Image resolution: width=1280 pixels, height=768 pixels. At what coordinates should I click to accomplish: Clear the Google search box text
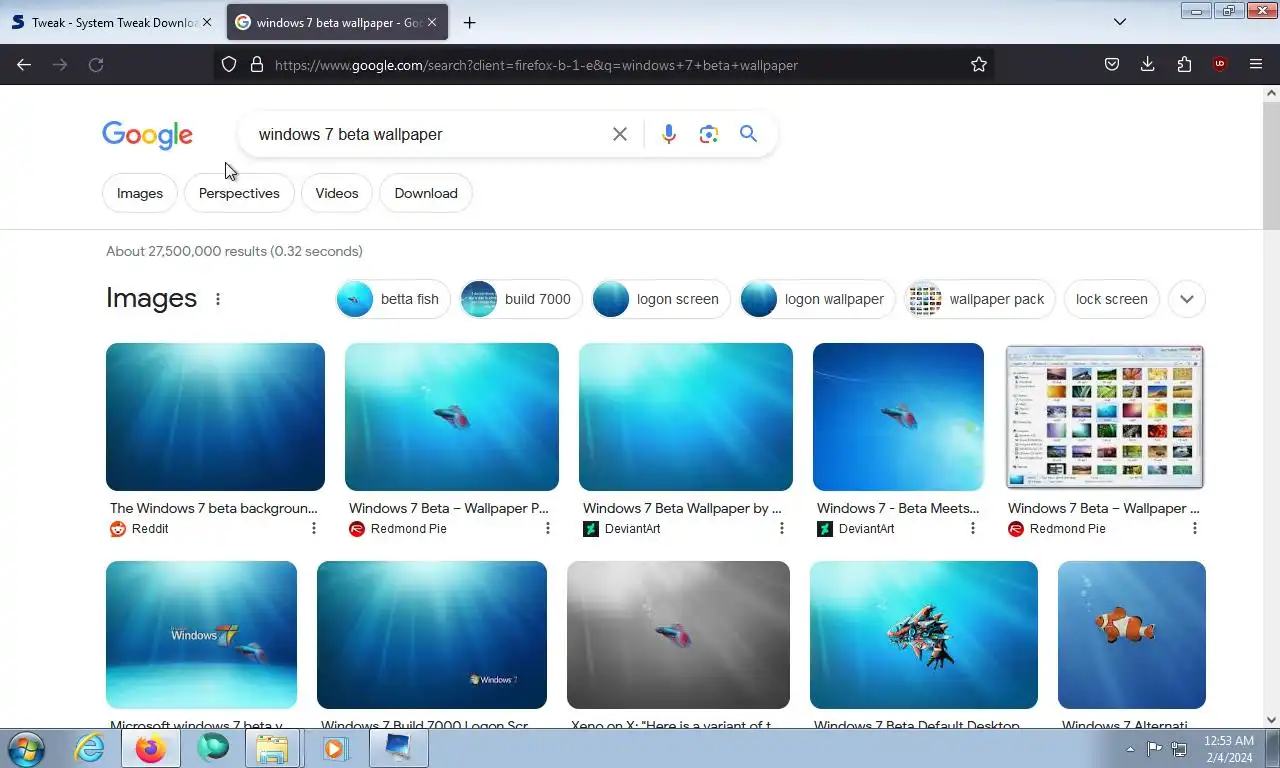(620, 134)
